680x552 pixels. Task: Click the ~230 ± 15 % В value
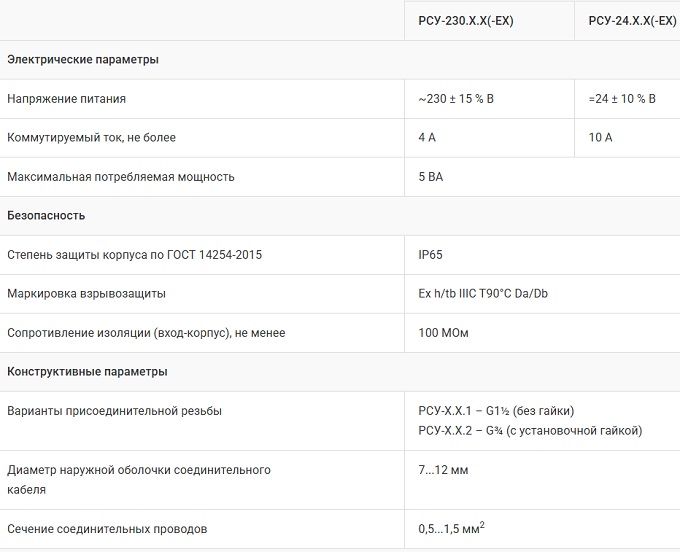tap(455, 99)
